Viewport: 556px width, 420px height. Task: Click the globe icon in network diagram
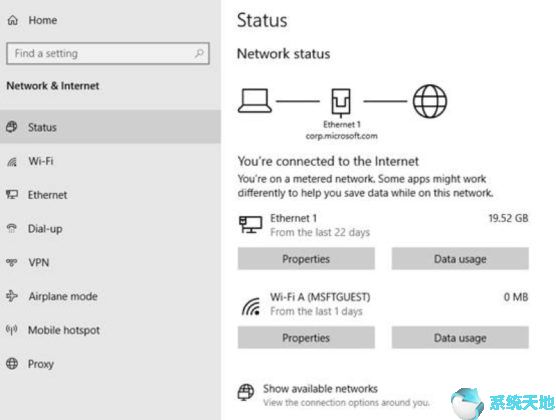430,101
